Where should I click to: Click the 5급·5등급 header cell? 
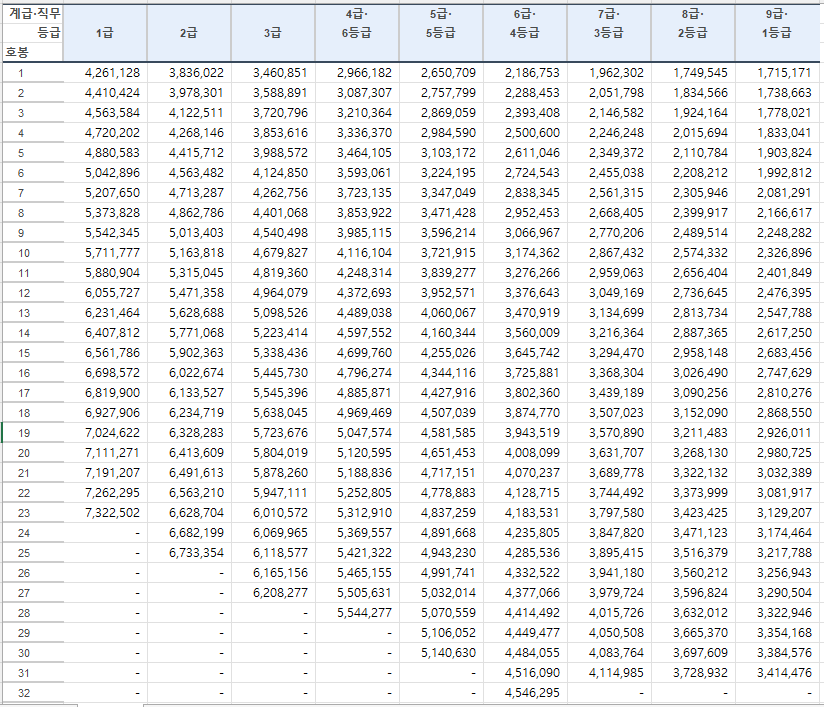(441, 33)
